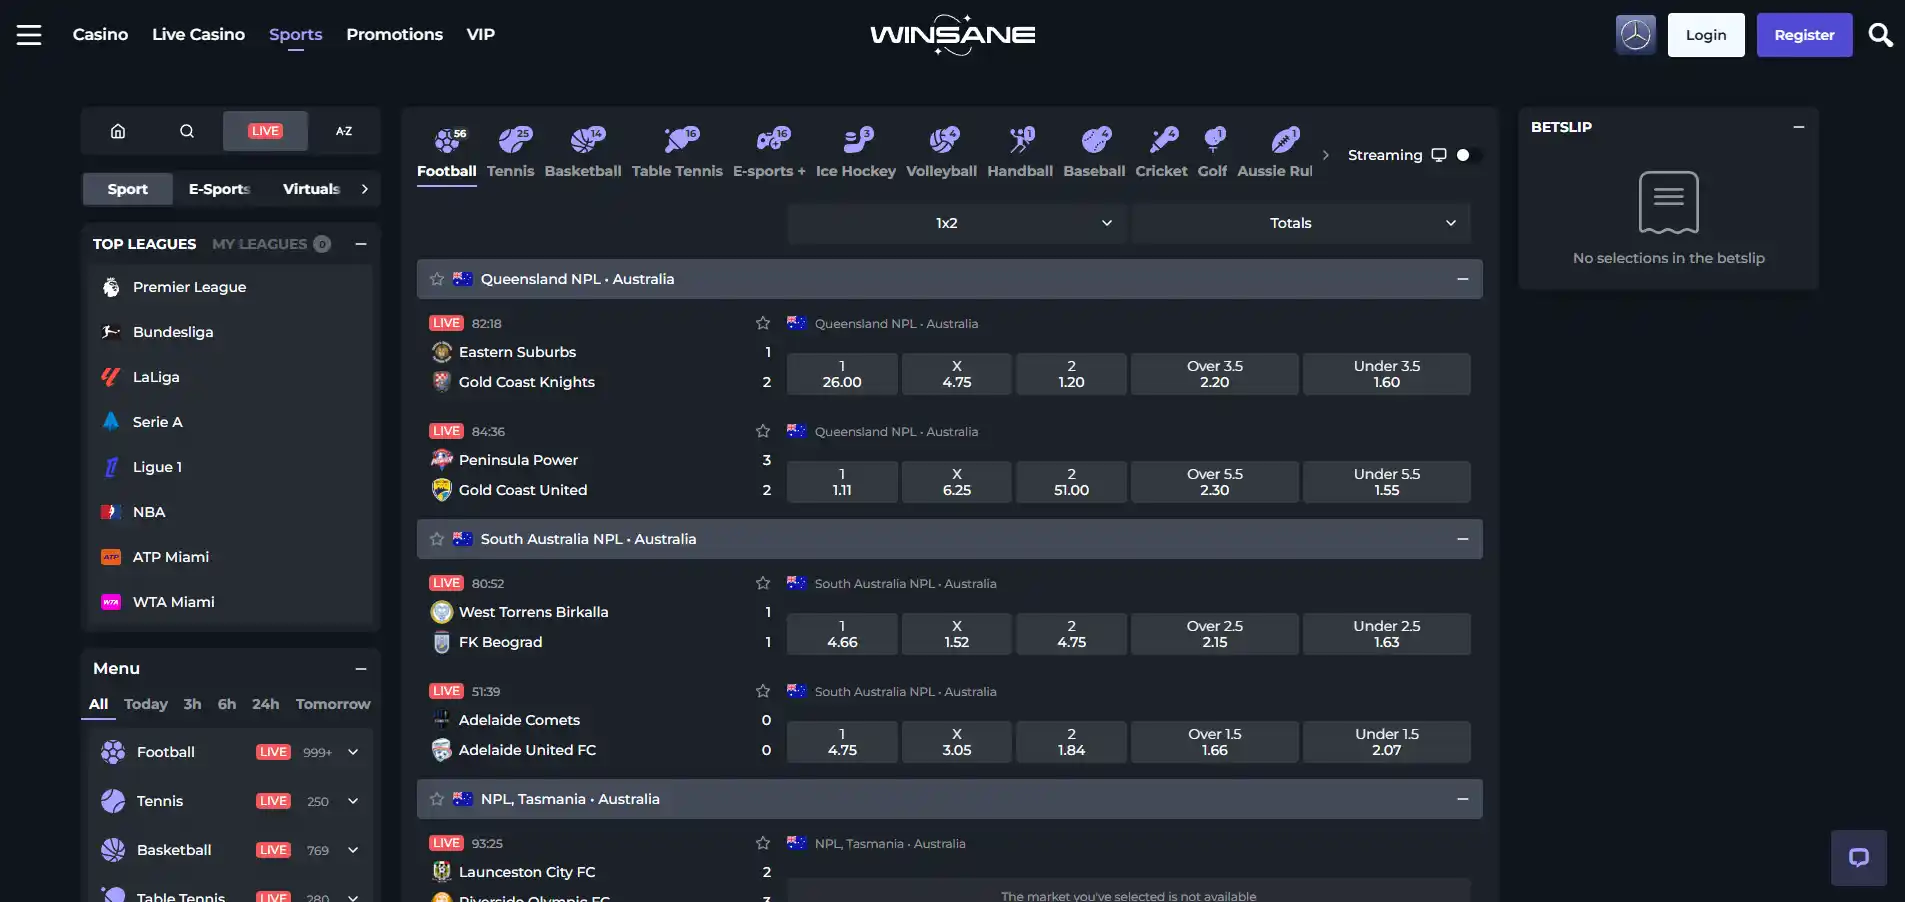Open the Totals market dropdown

pos(1301,223)
